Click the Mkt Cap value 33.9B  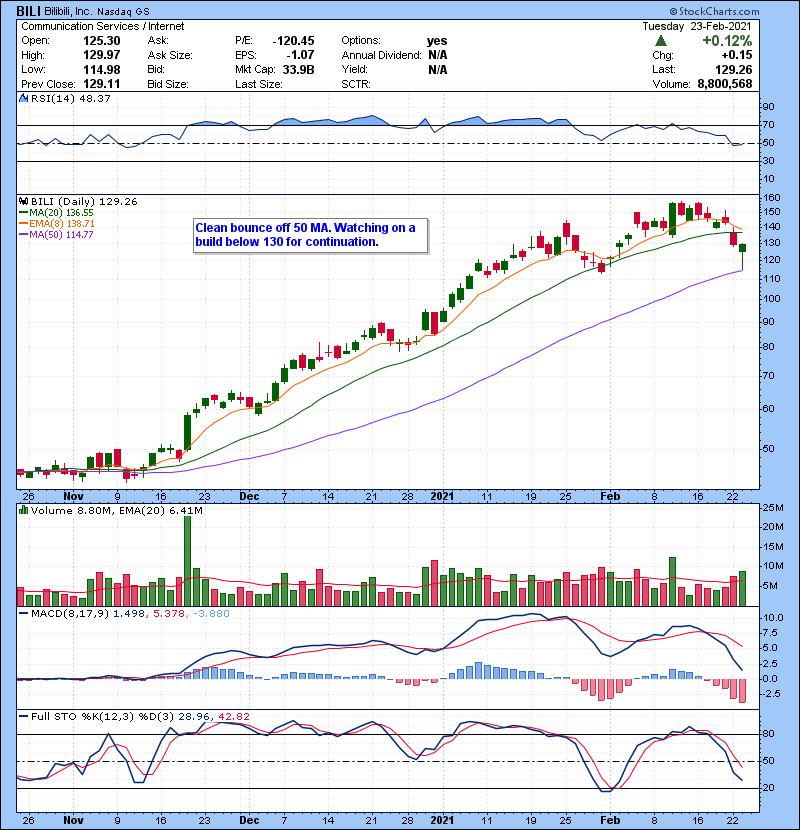tap(299, 70)
